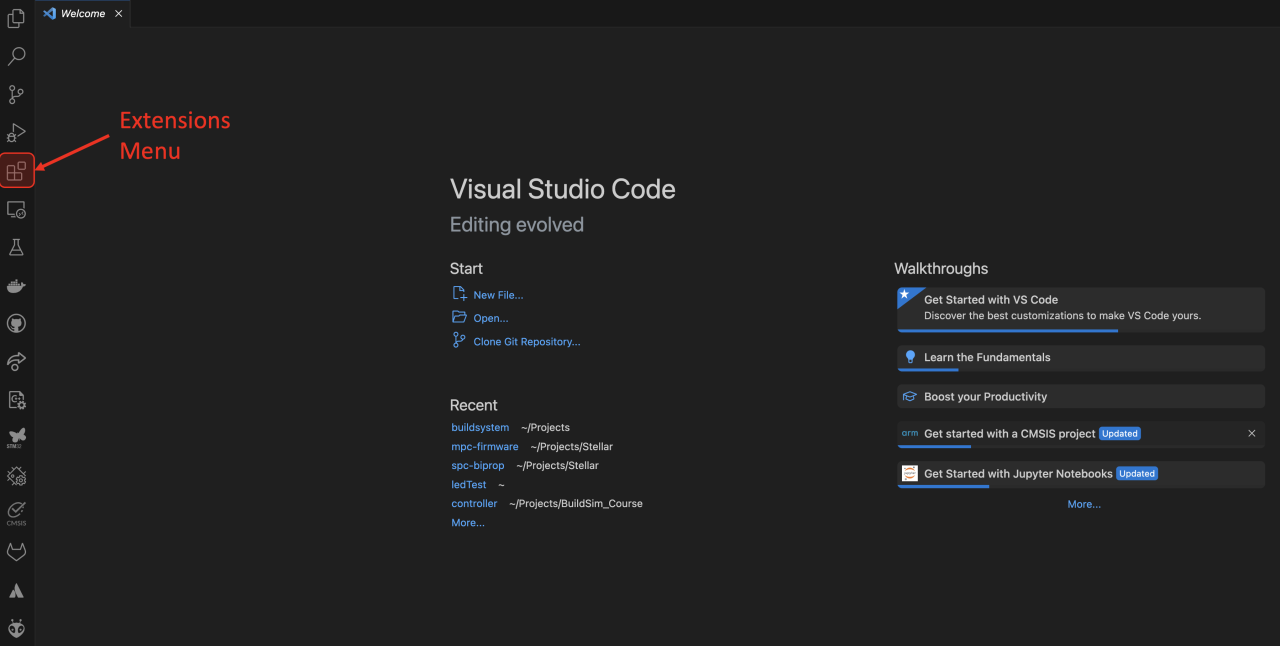Viewport: 1280px width, 646px height.
Task: Click the Clone Git Repository link
Action: coord(527,341)
